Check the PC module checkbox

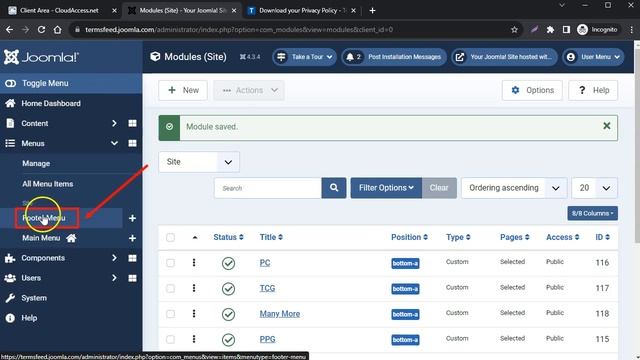170,263
